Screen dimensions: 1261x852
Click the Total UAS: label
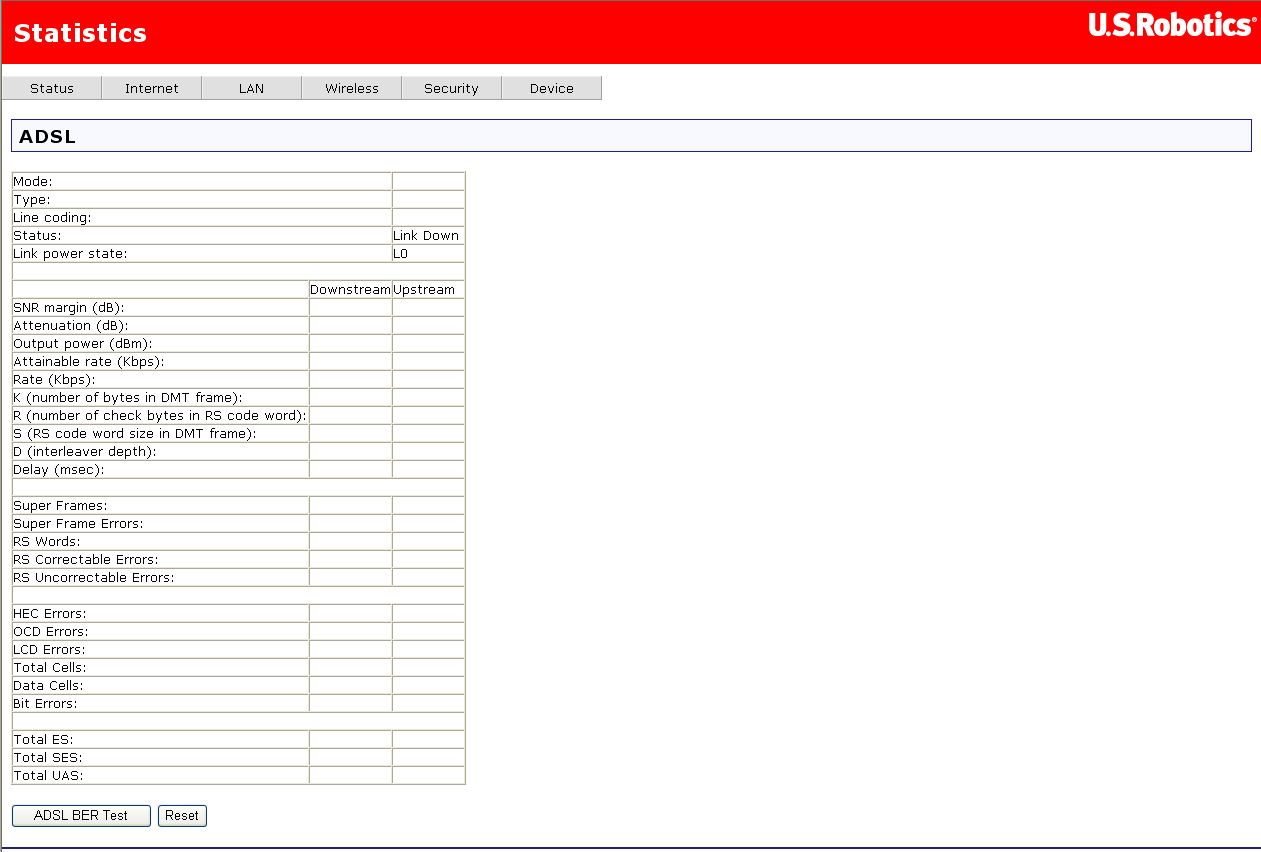click(x=48, y=776)
